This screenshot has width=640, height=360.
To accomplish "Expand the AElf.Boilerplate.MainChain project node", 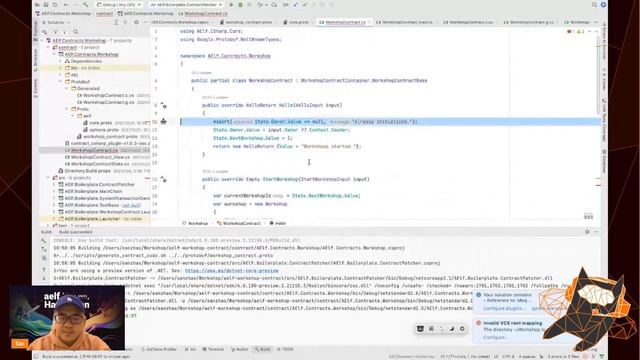I will [x=54, y=191].
